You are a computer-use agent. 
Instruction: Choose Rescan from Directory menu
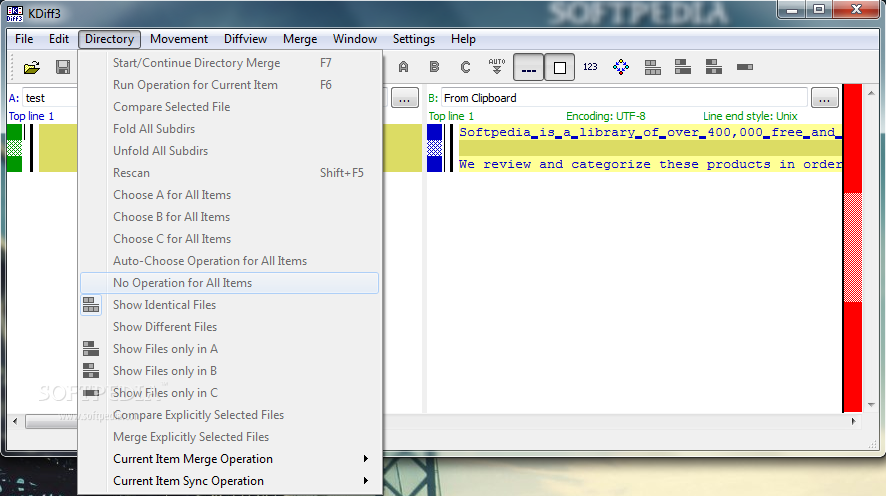point(229,173)
